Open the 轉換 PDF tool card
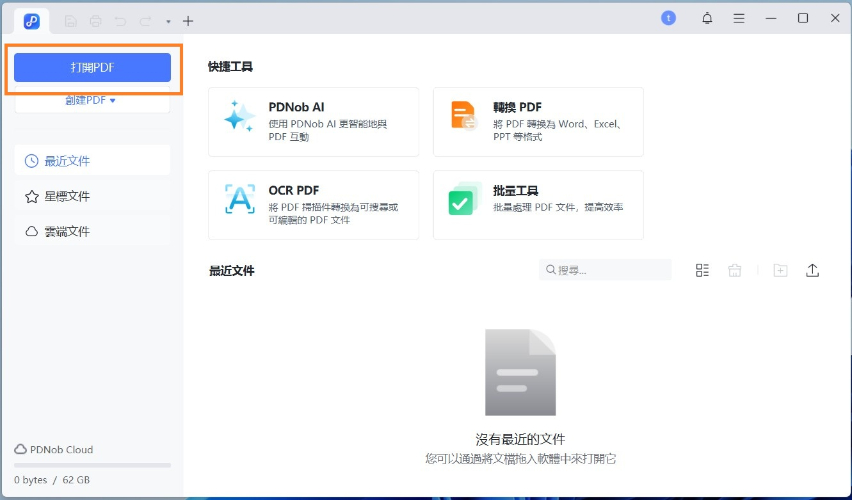 538,122
